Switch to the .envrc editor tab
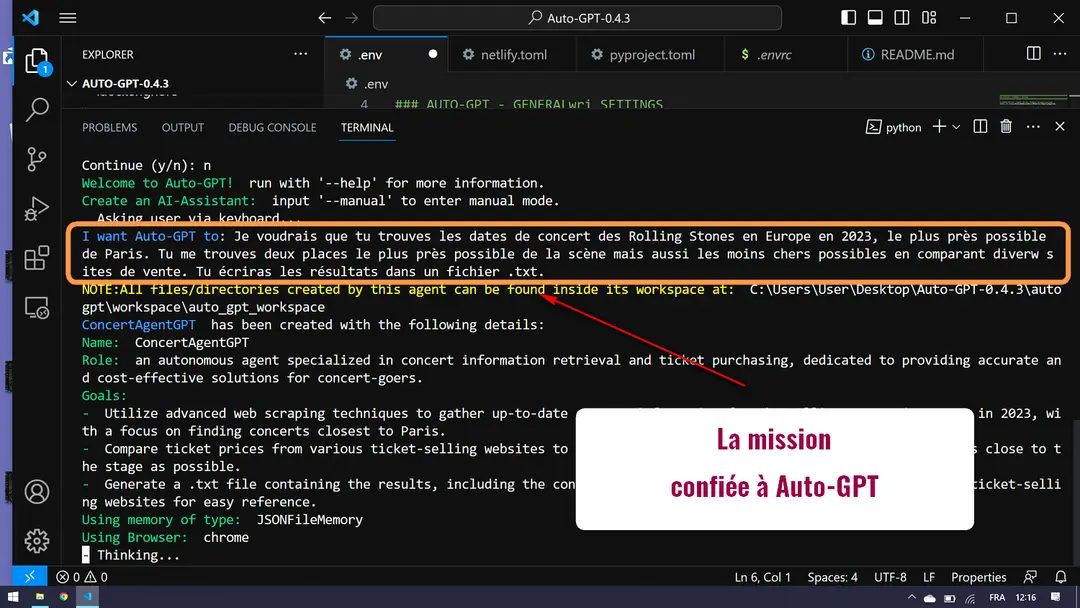 click(x=786, y=54)
